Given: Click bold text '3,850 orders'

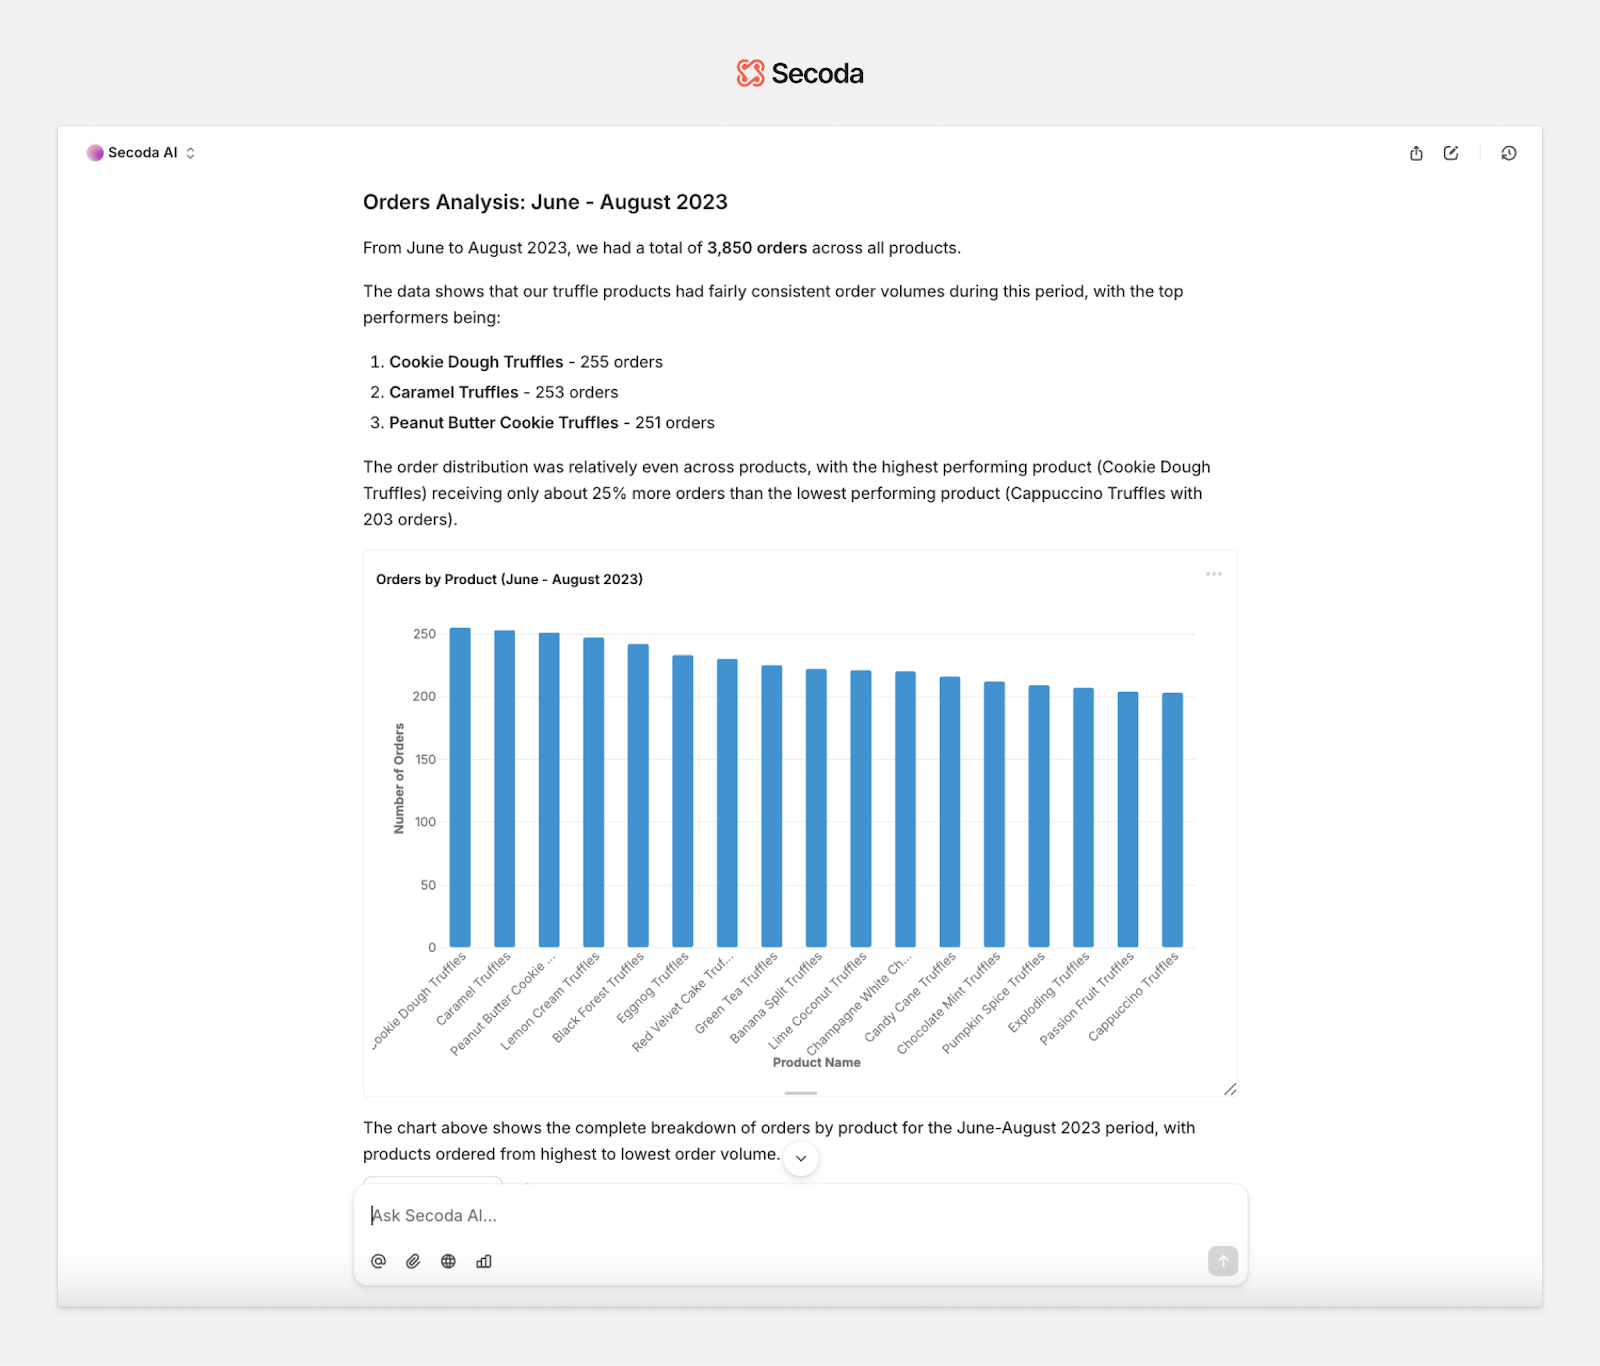Looking at the screenshot, I should tap(757, 248).
